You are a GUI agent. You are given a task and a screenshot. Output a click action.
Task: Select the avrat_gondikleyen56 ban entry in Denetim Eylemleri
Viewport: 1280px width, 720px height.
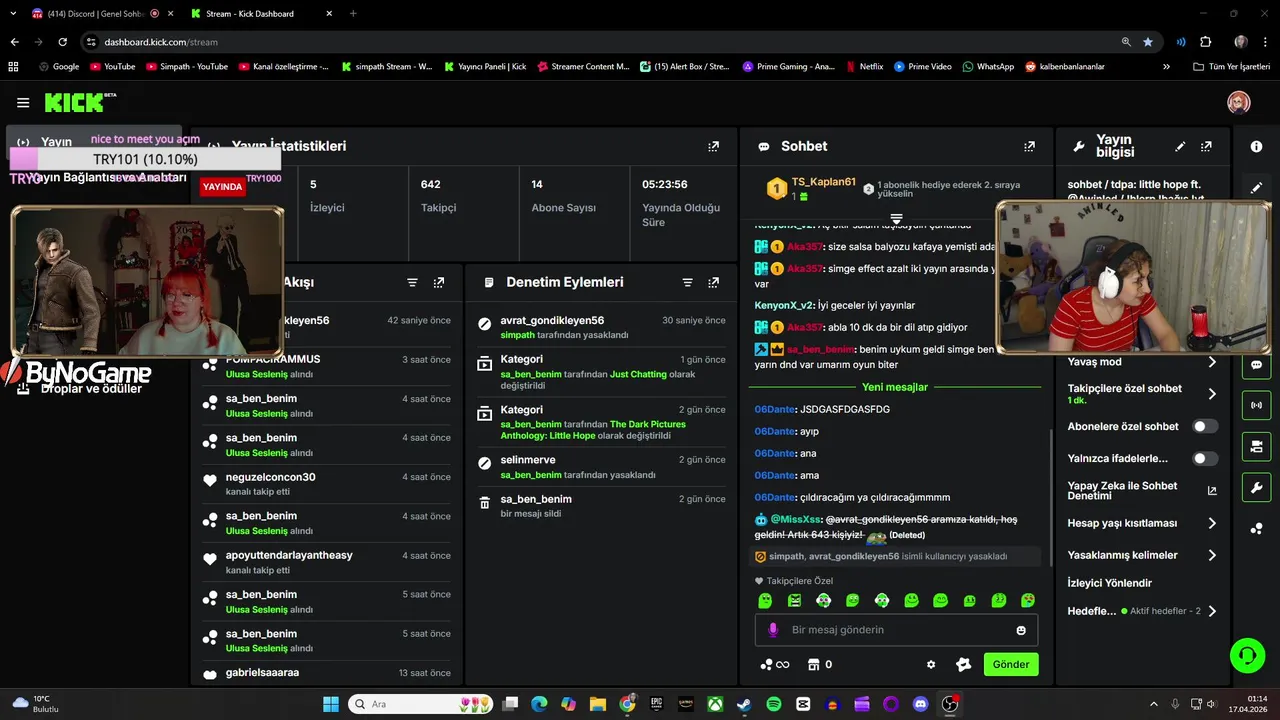[601, 327]
